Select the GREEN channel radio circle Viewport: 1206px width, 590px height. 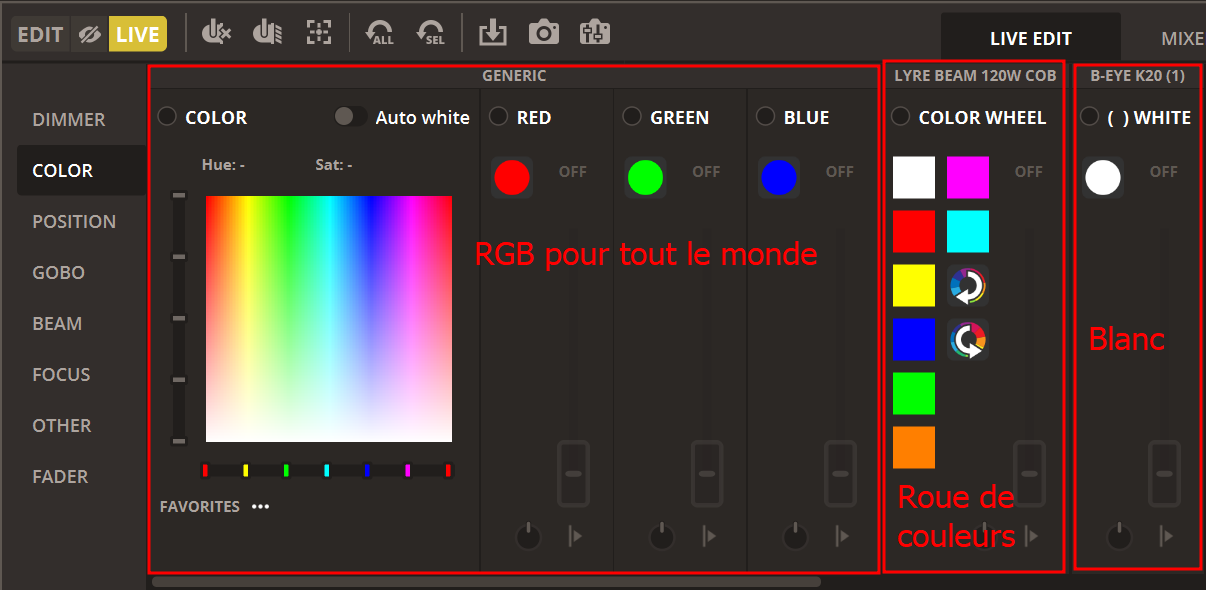click(x=632, y=116)
